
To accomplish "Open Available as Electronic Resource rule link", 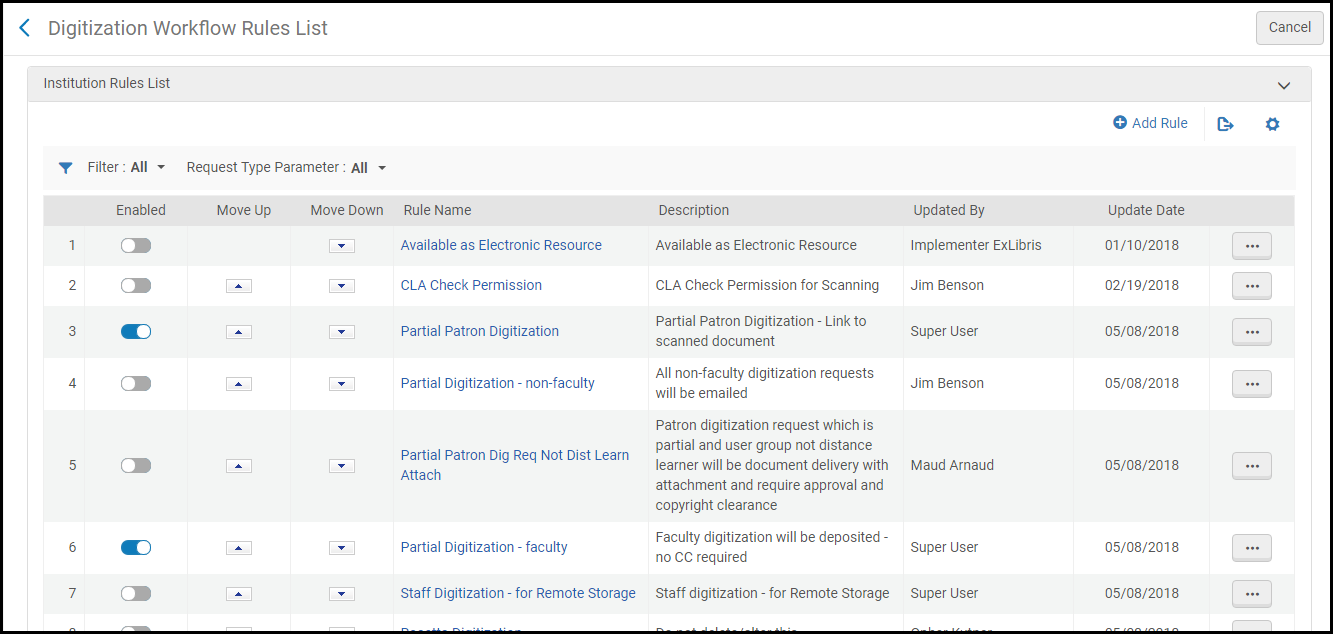I will pos(501,245).
